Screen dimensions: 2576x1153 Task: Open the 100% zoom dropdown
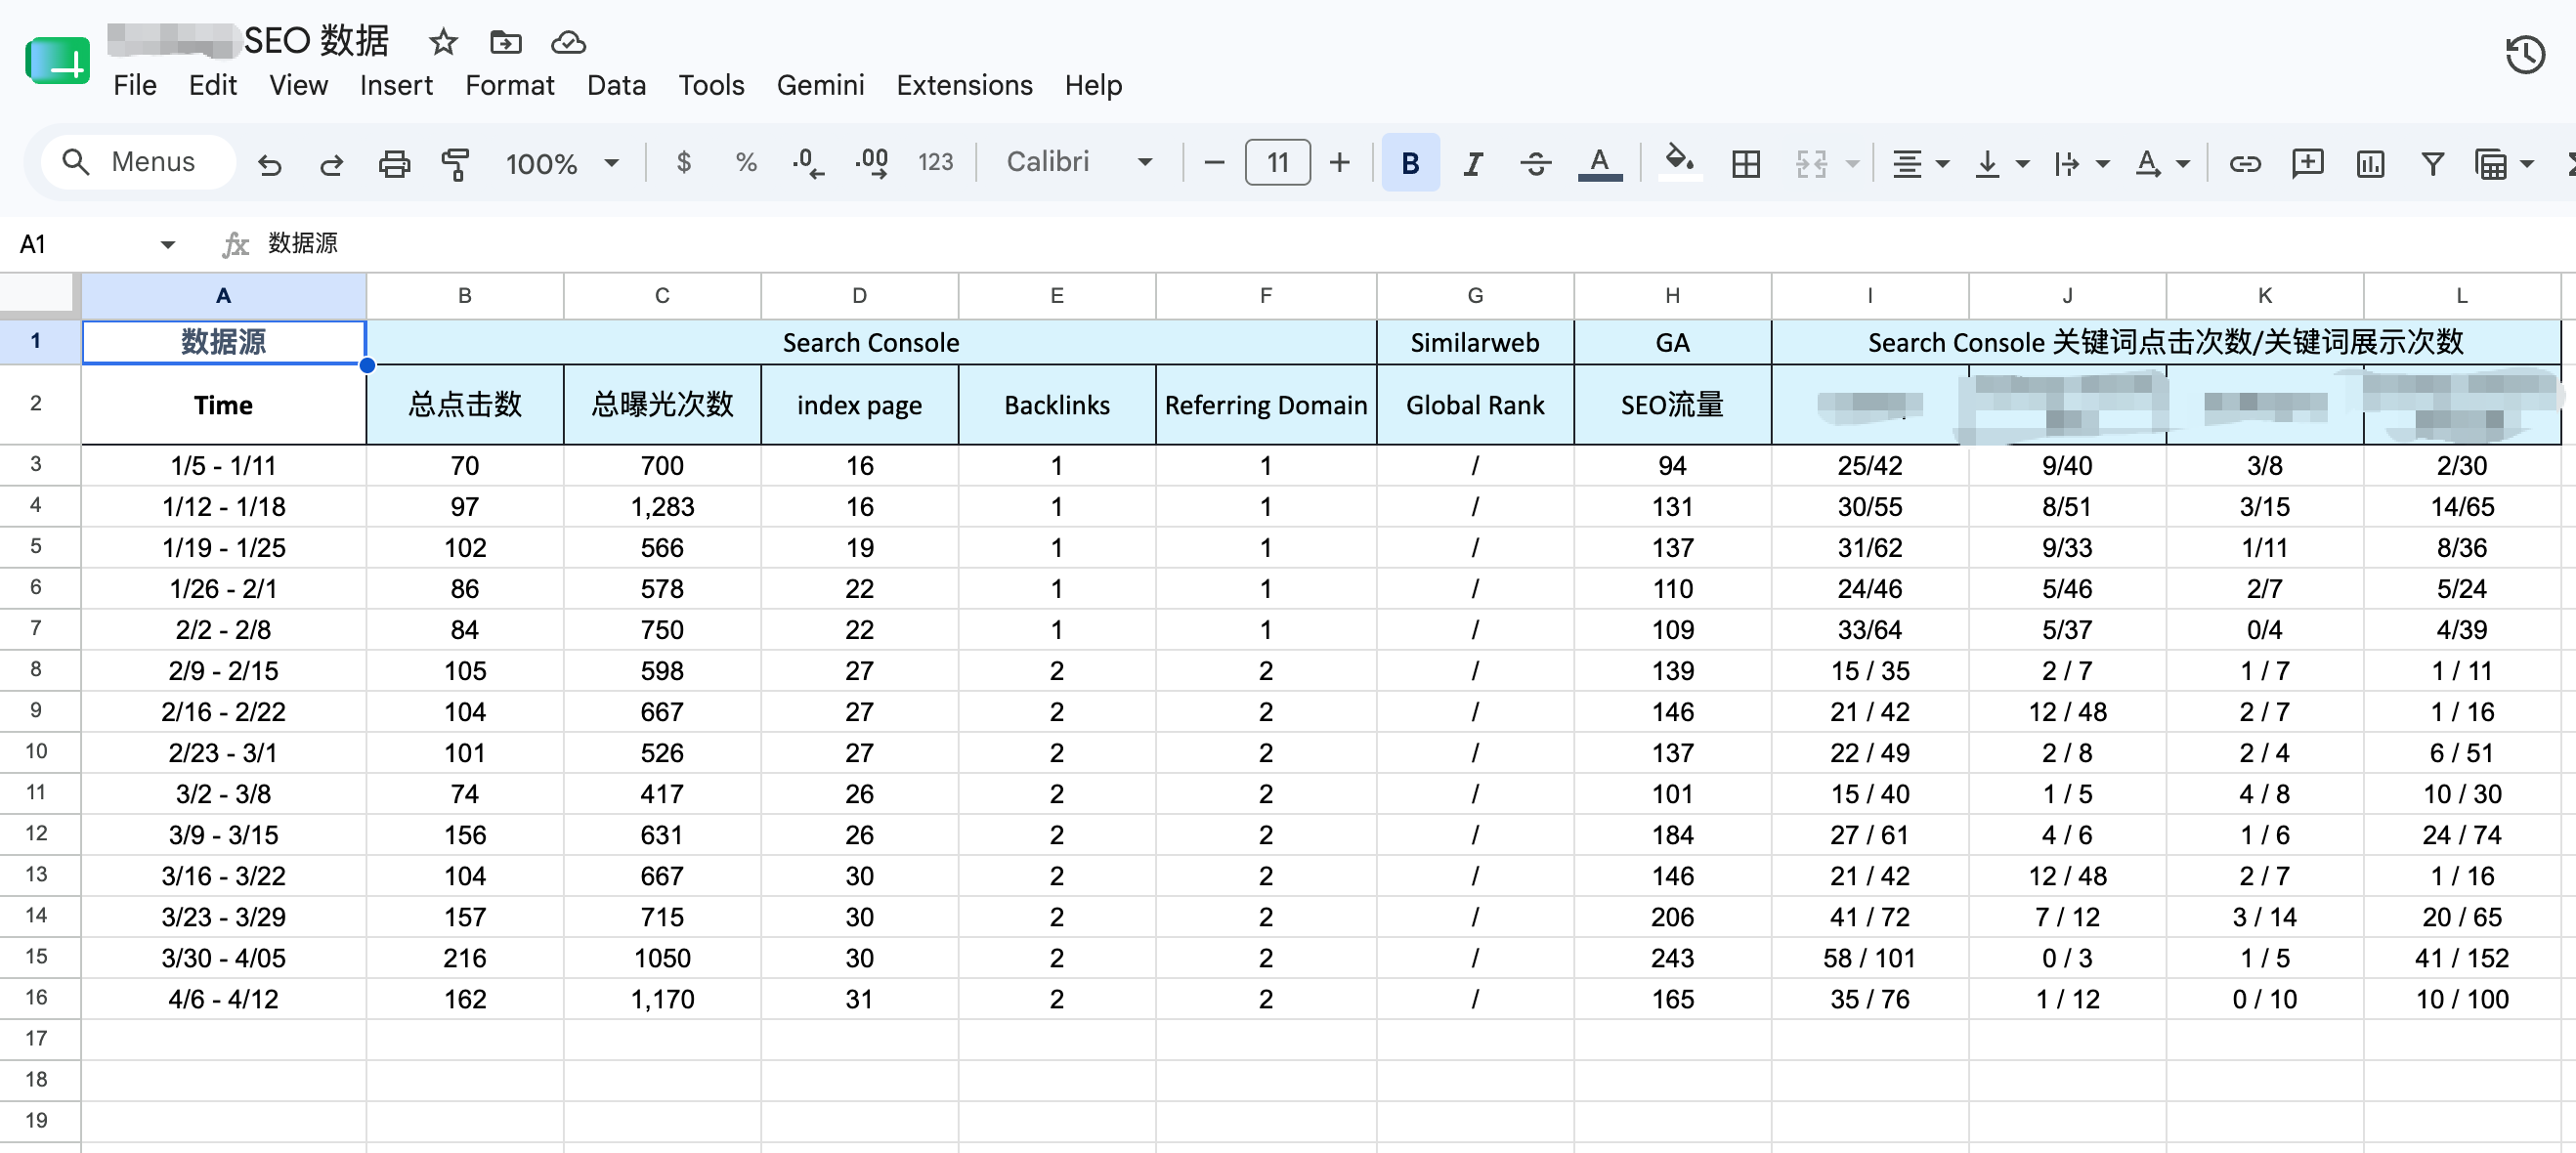562,163
